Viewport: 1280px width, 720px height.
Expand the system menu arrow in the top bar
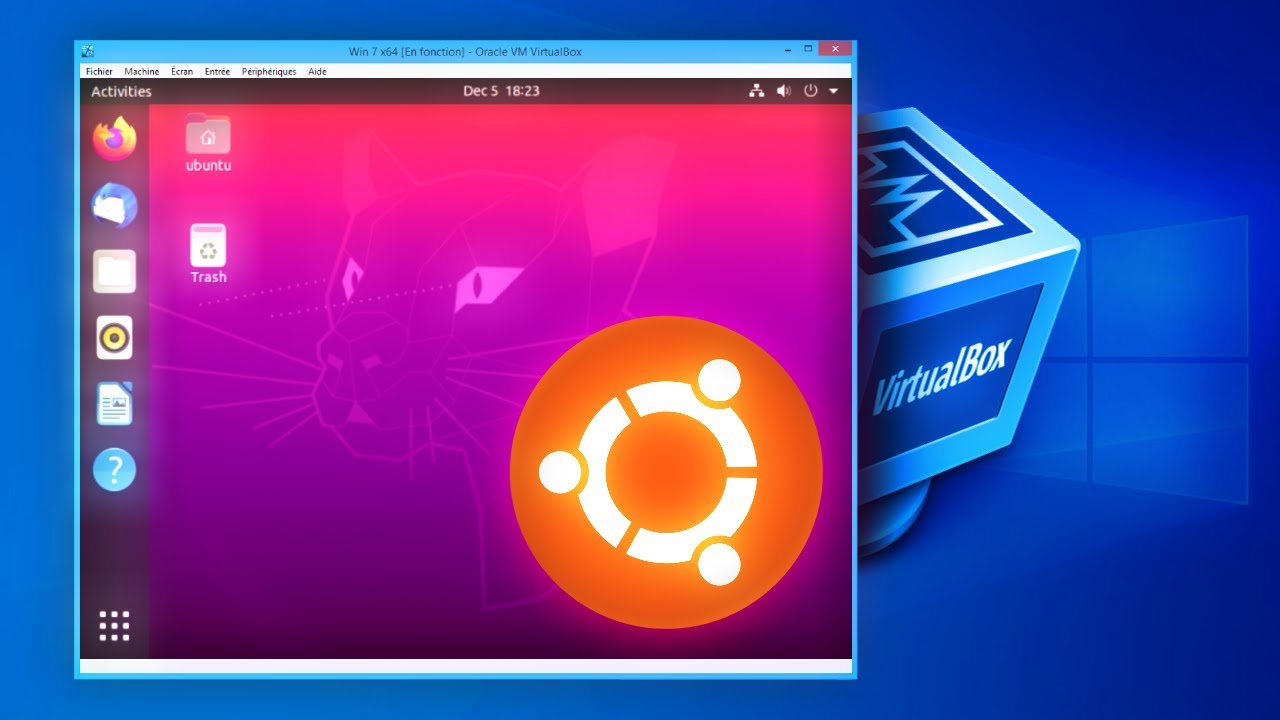tap(833, 91)
